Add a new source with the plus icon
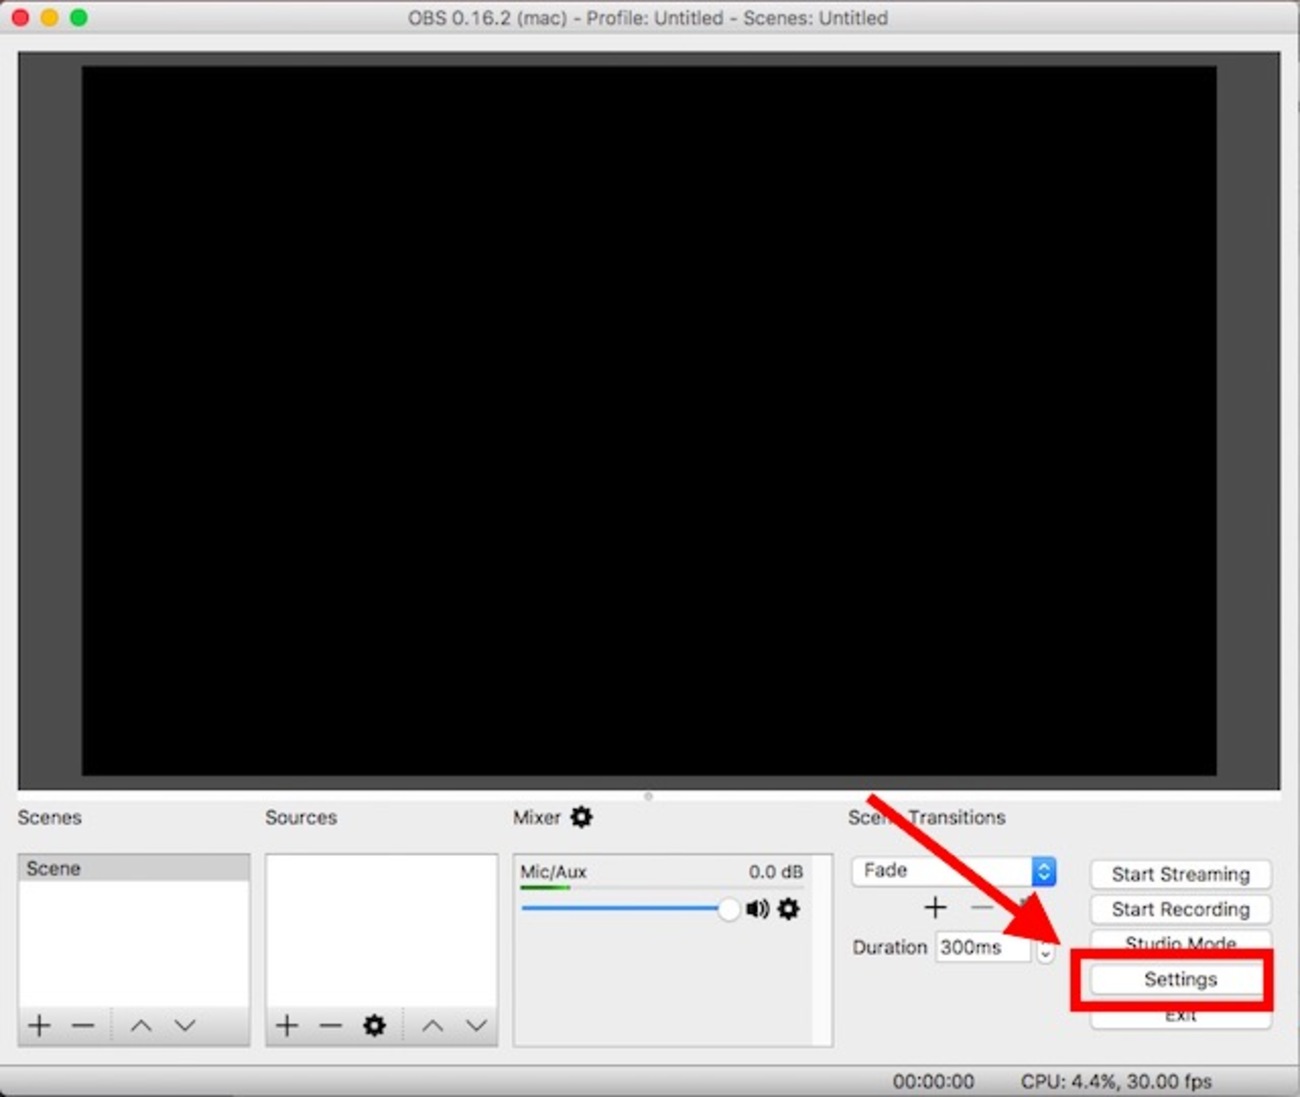1300x1097 pixels. point(287,1025)
